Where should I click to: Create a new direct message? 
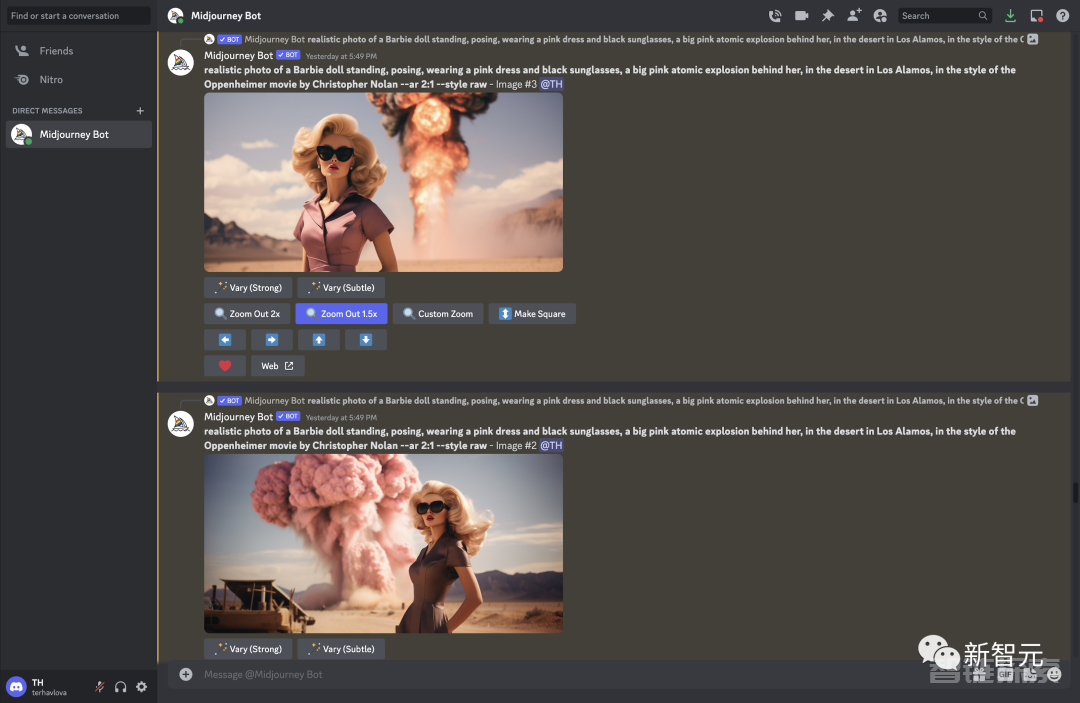(x=140, y=111)
